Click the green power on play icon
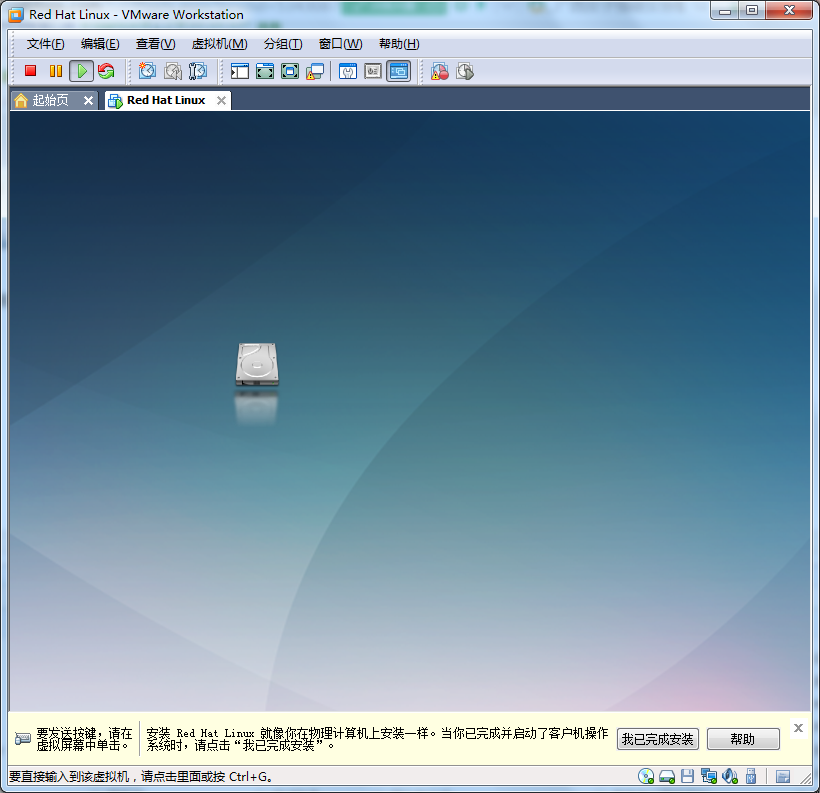Viewport: 820px width, 793px height. click(82, 71)
